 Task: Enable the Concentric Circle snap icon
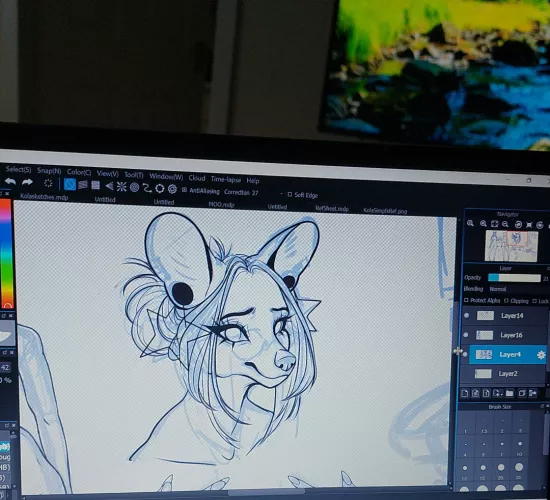pyautogui.click(x=134, y=187)
